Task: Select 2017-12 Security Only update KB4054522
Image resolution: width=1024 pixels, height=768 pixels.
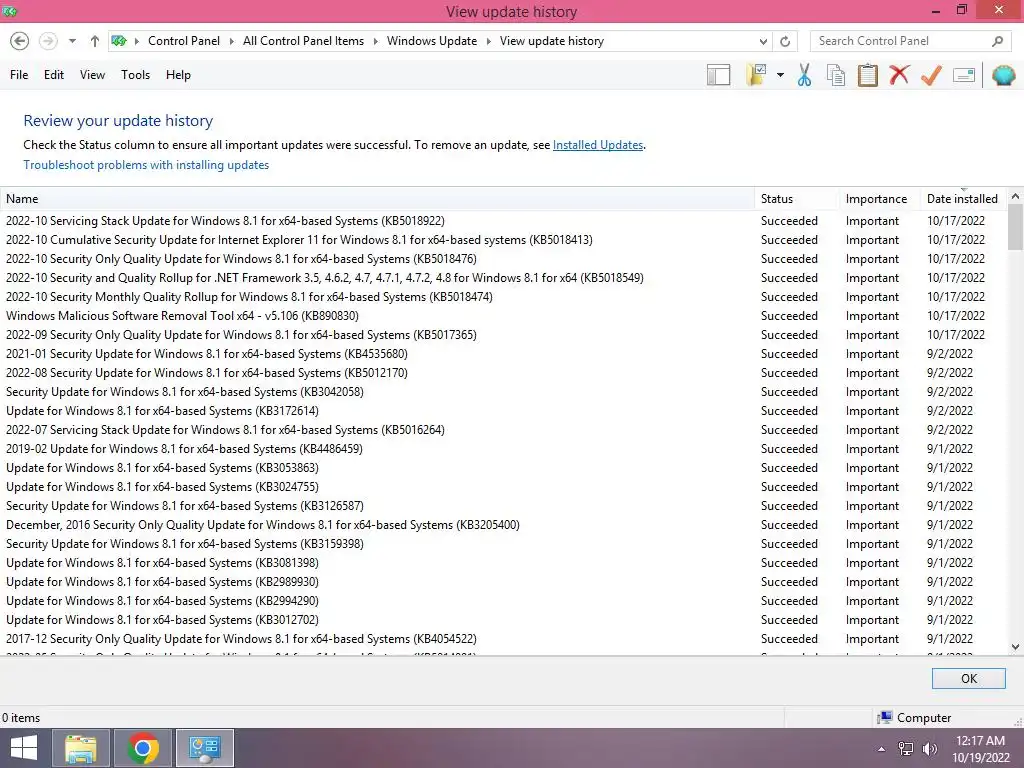Action: 504,639
